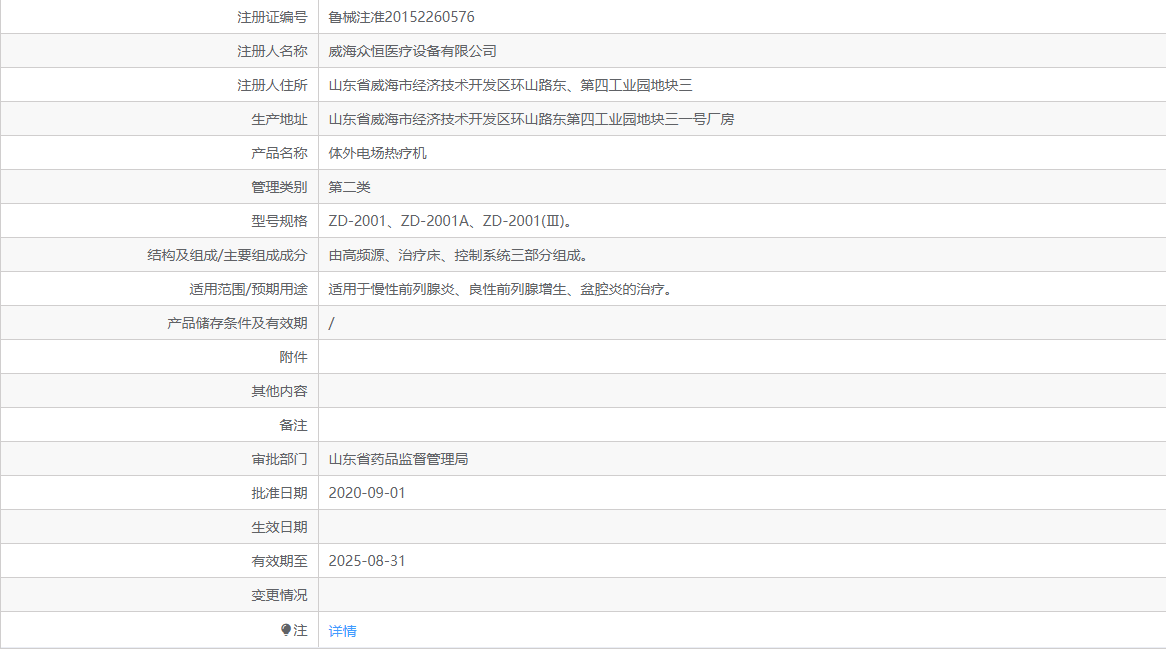1166x650 pixels.
Task: Click the 注册人住所 field label
Action: coord(272,86)
